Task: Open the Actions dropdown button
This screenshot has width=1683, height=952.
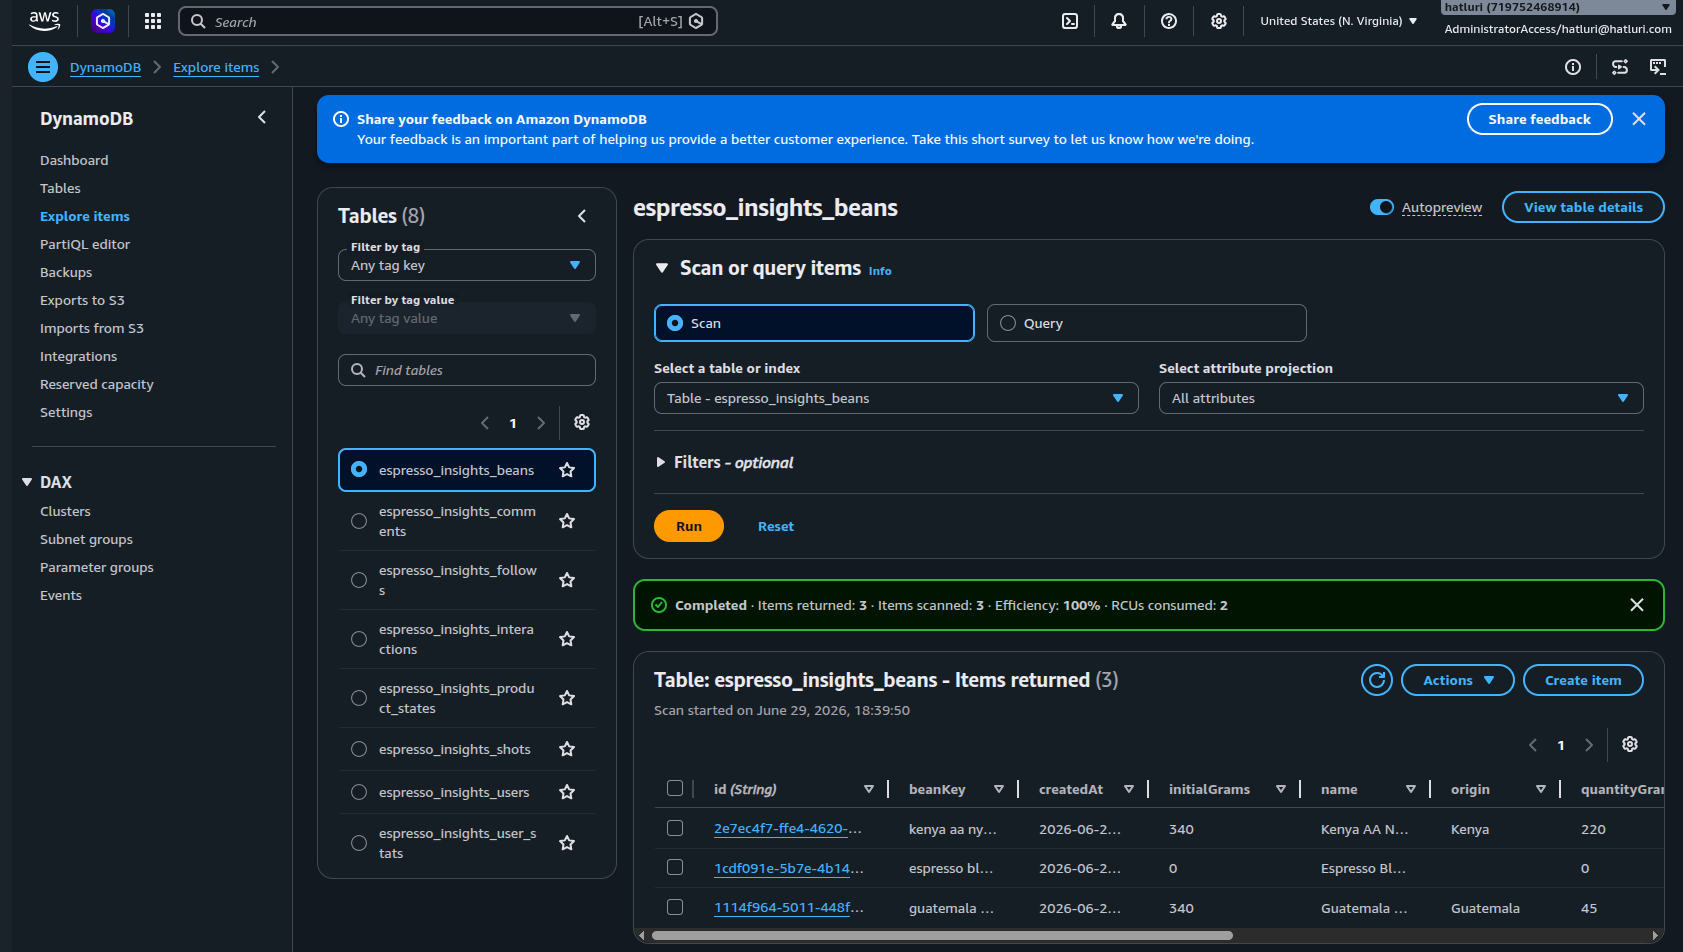Action: click(x=1458, y=680)
